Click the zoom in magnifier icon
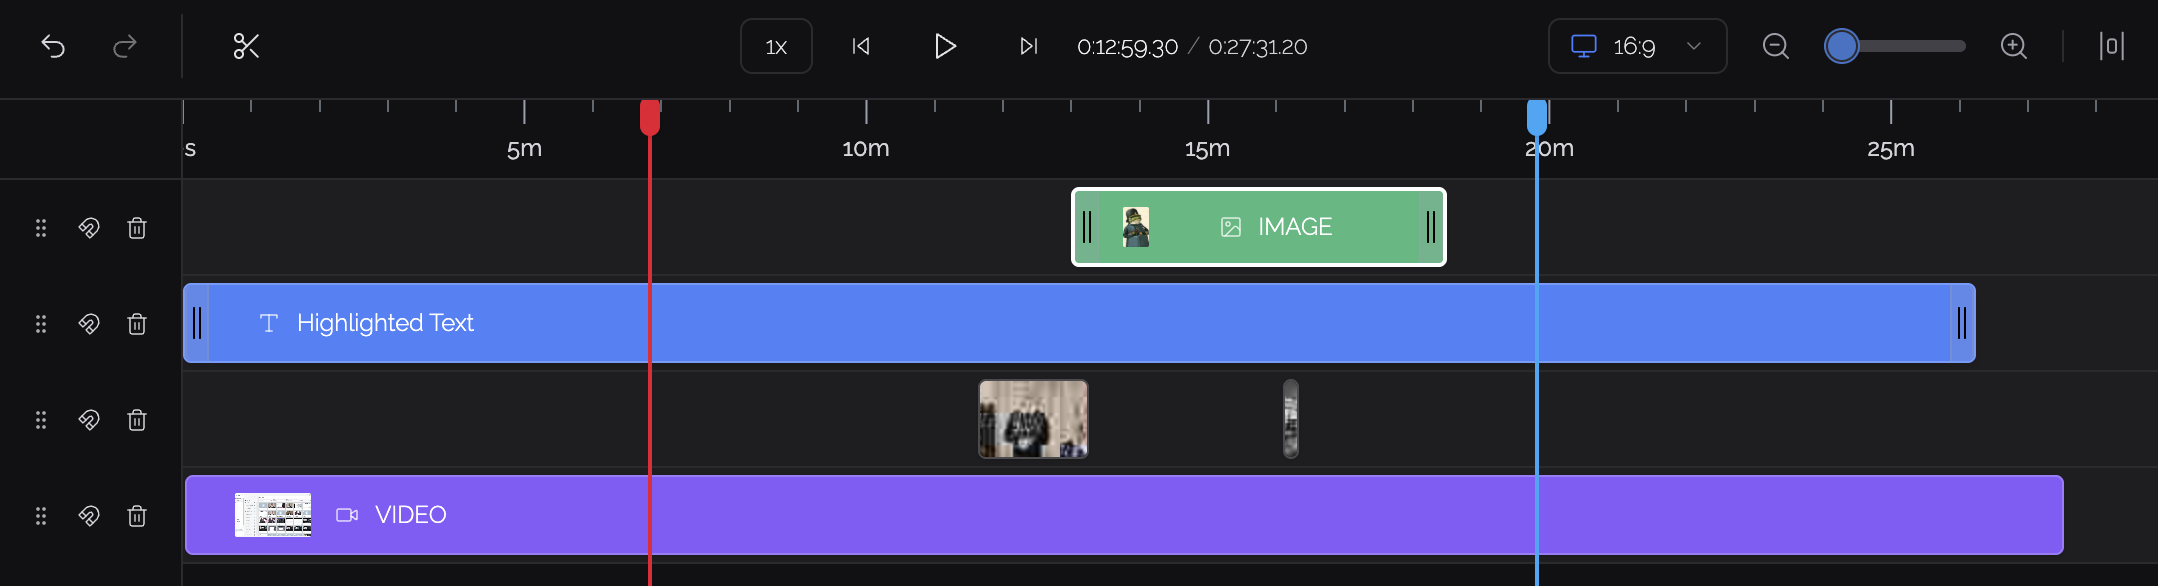The image size is (2158, 586). point(2013,46)
